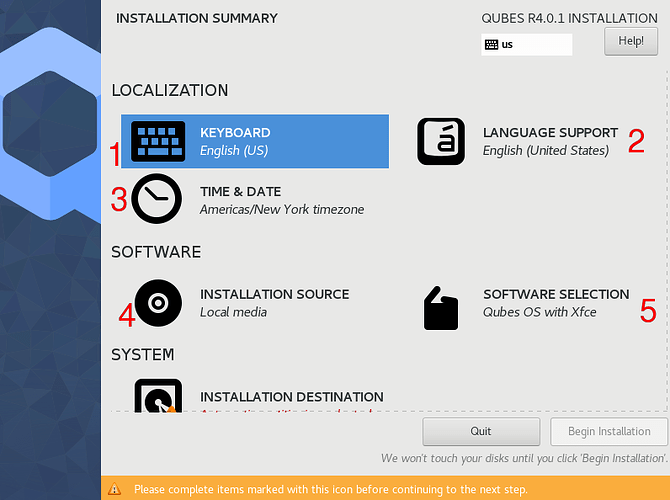
Task: Open LANGUAGE SUPPORT settings label
Action: coord(550,132)
